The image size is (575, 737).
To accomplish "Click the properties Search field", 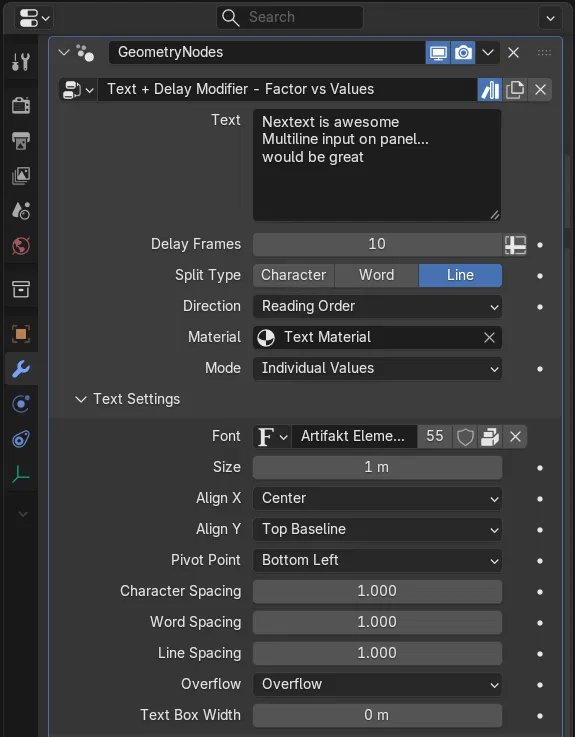I will pyautogui.click(x=290, y=18).
